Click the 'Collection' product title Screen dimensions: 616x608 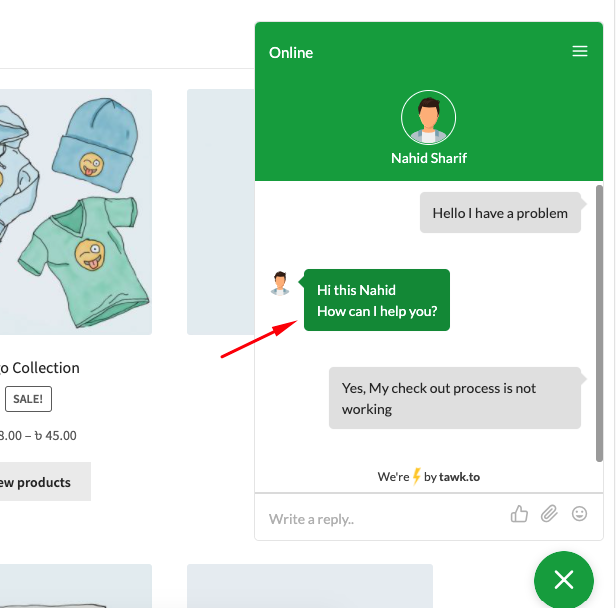40,368
